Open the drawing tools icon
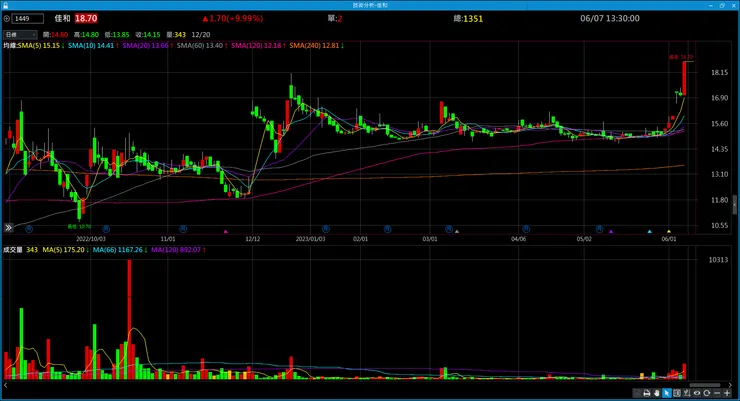The width and height of the screenshot is (740, 401). [x=687, y=393]
